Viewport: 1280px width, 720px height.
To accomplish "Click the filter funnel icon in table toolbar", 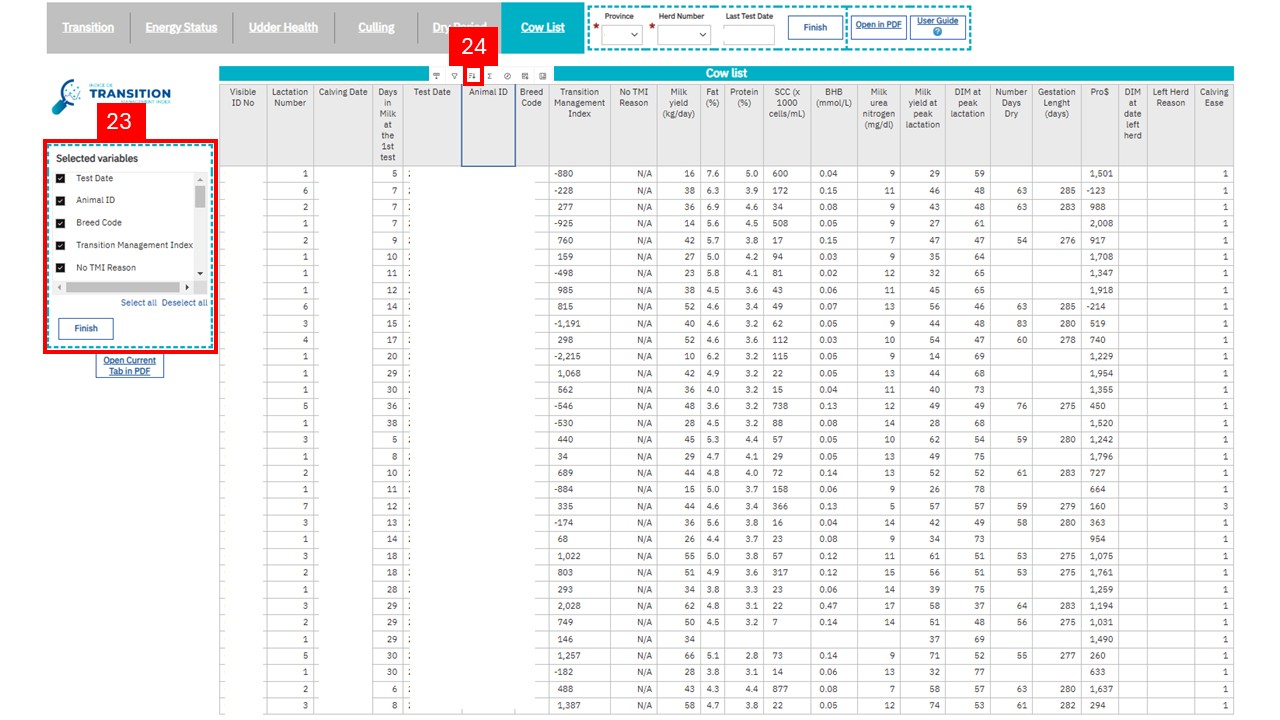I will pyautogui.click(x=454, y=75).
